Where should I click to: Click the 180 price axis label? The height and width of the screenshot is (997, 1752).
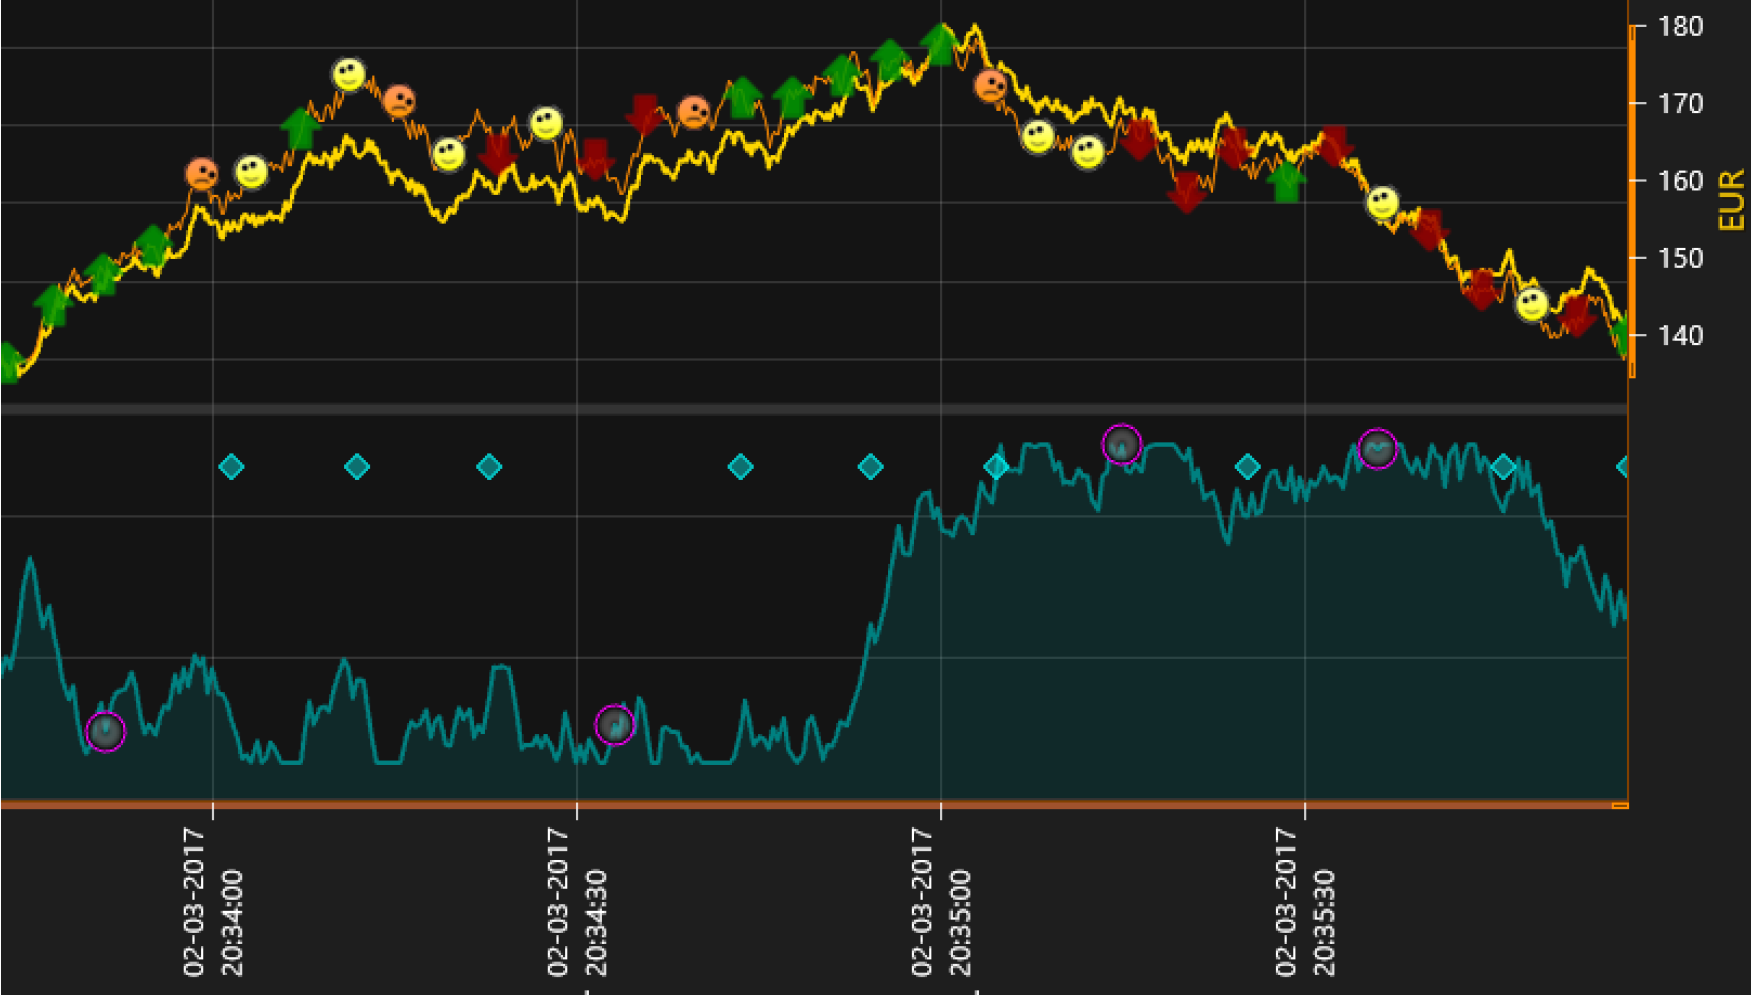click(1680, 27)
